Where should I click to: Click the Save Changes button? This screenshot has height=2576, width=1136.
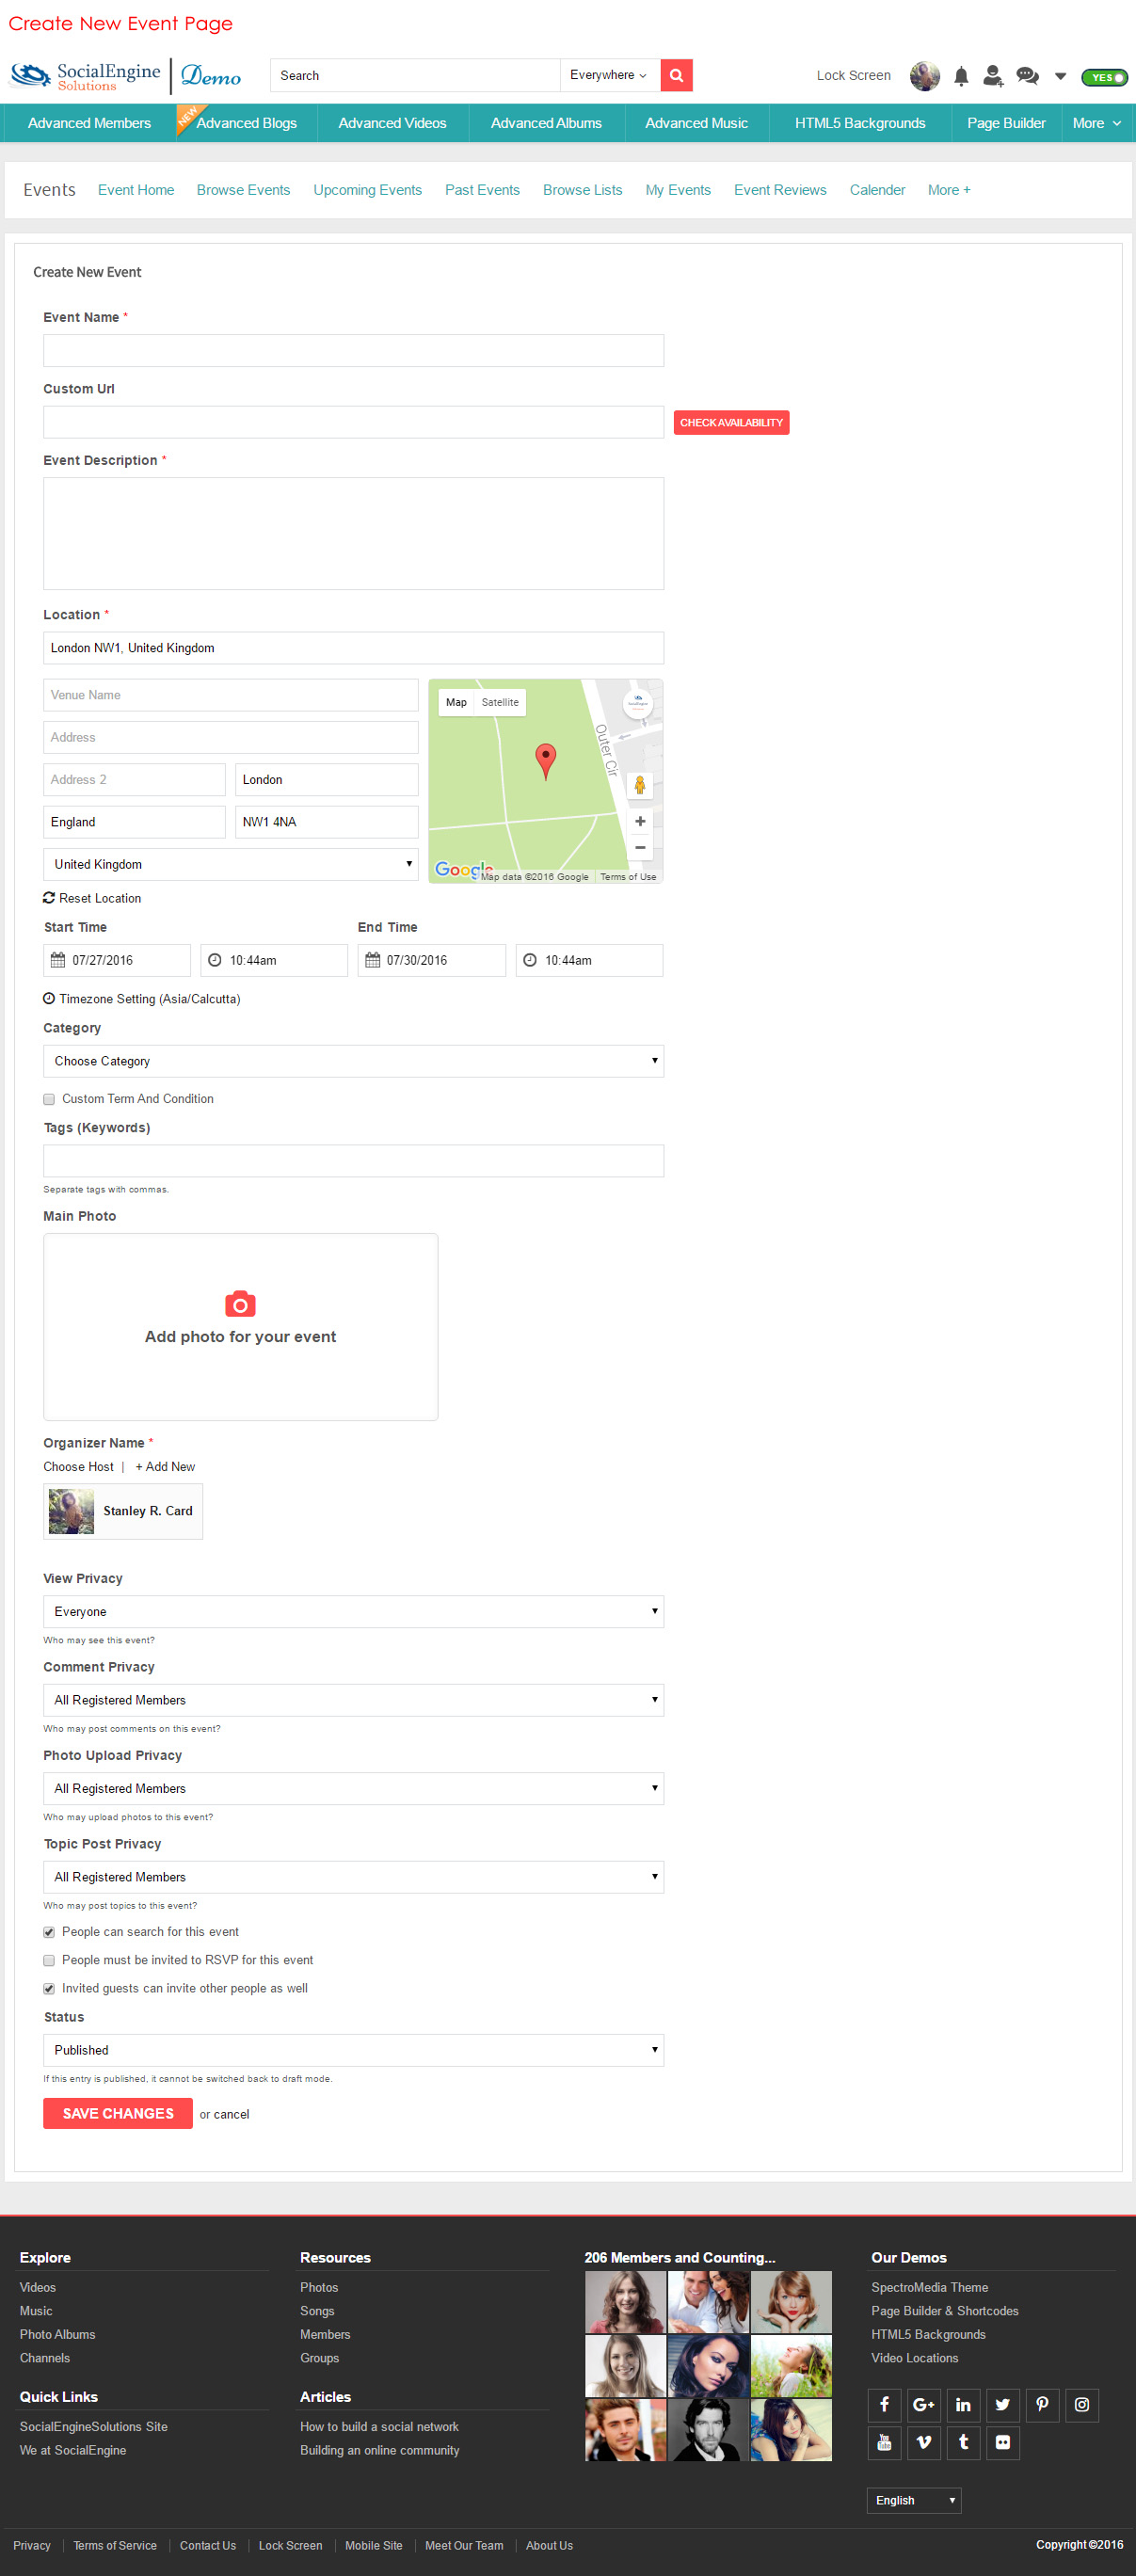click(x=118, y=2113)
